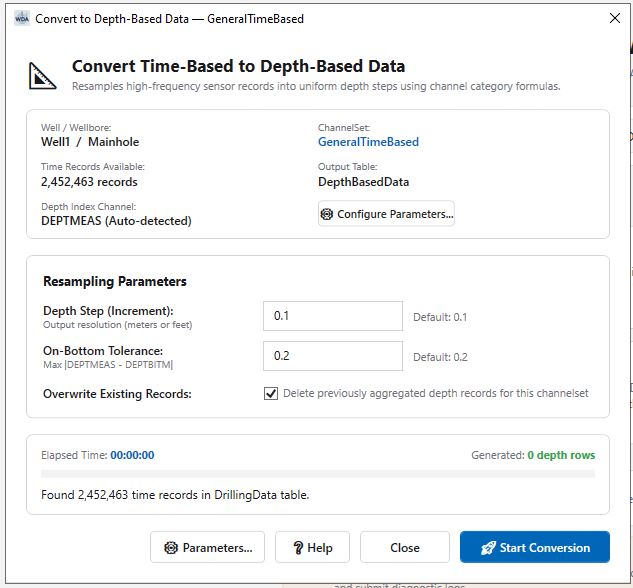This screenshot has width=633, height=588.
Task: Click 'DepthBasedData' output table name
Action: [363, 182]
